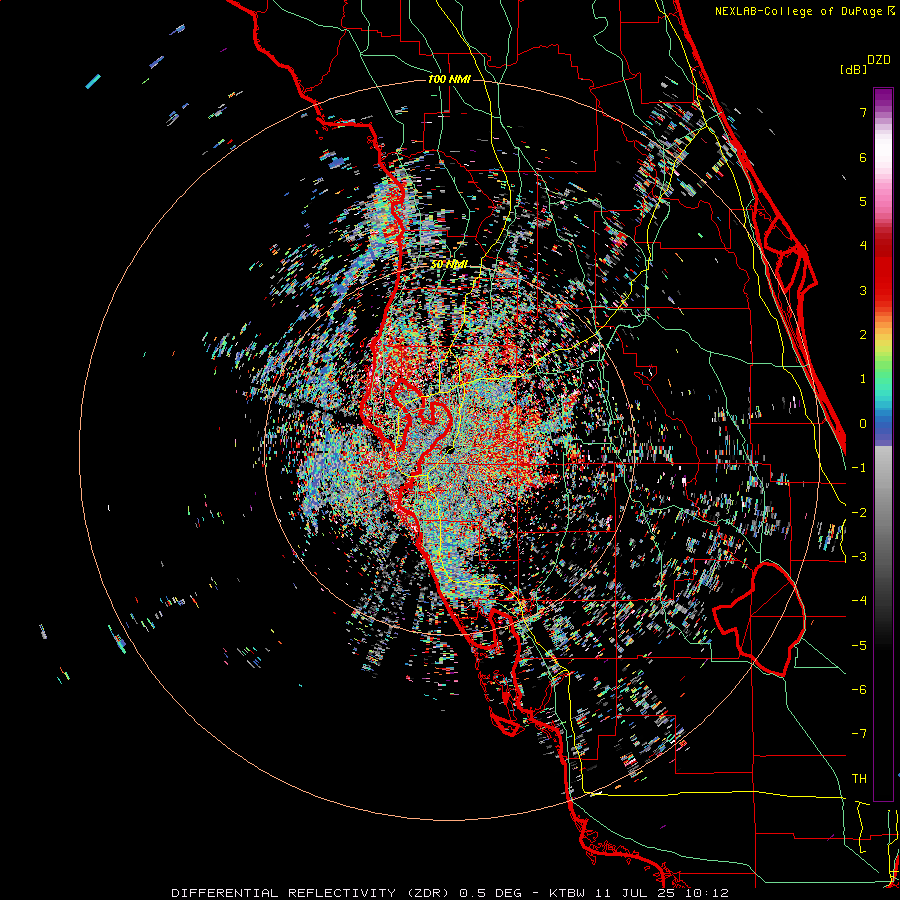
Task: Click the -3 dB scale label
Action: [859, 557]
